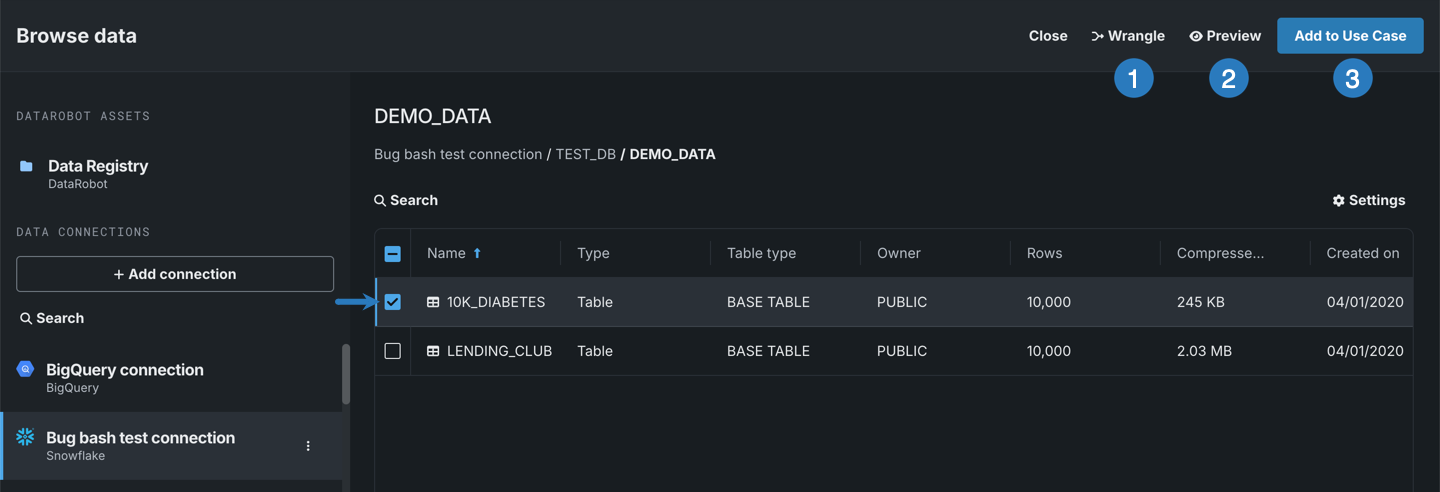Viewport: 1440px width, 492px height.
Task: Go to TEST_DB in the breadcrumb
Action: [585, 154]
